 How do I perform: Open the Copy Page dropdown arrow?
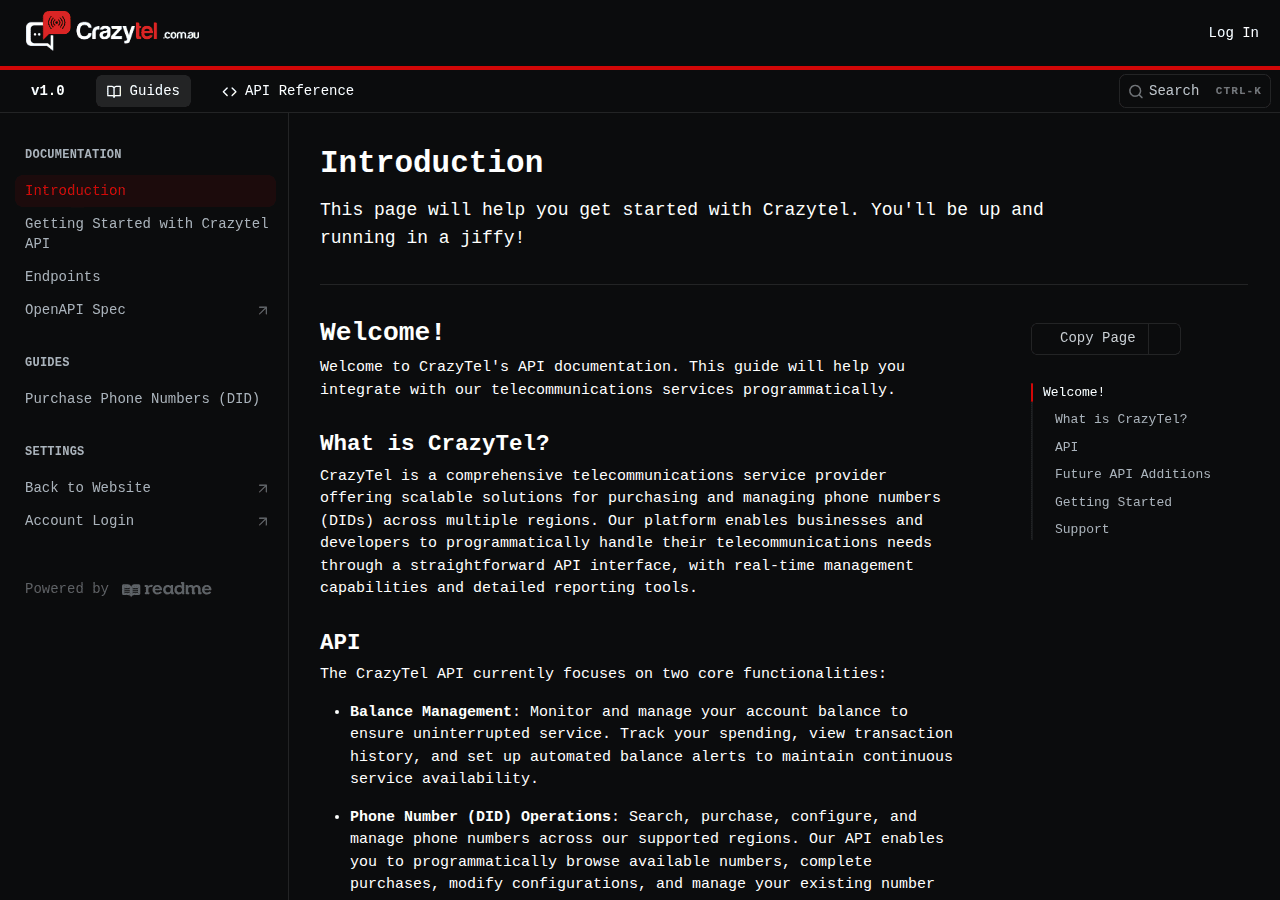coord(1165,339)
